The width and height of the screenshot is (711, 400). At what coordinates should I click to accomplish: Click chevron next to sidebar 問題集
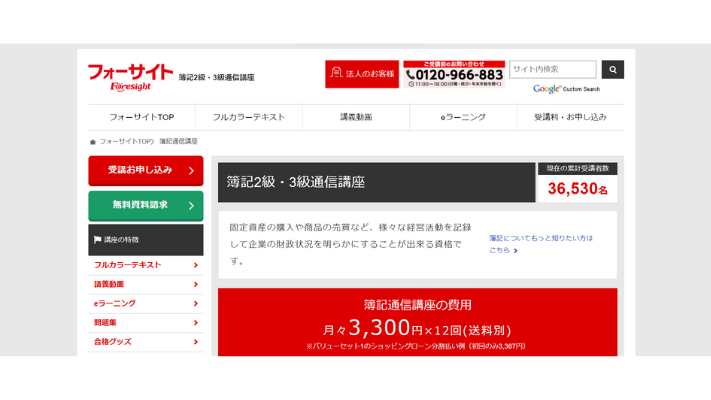196,322
